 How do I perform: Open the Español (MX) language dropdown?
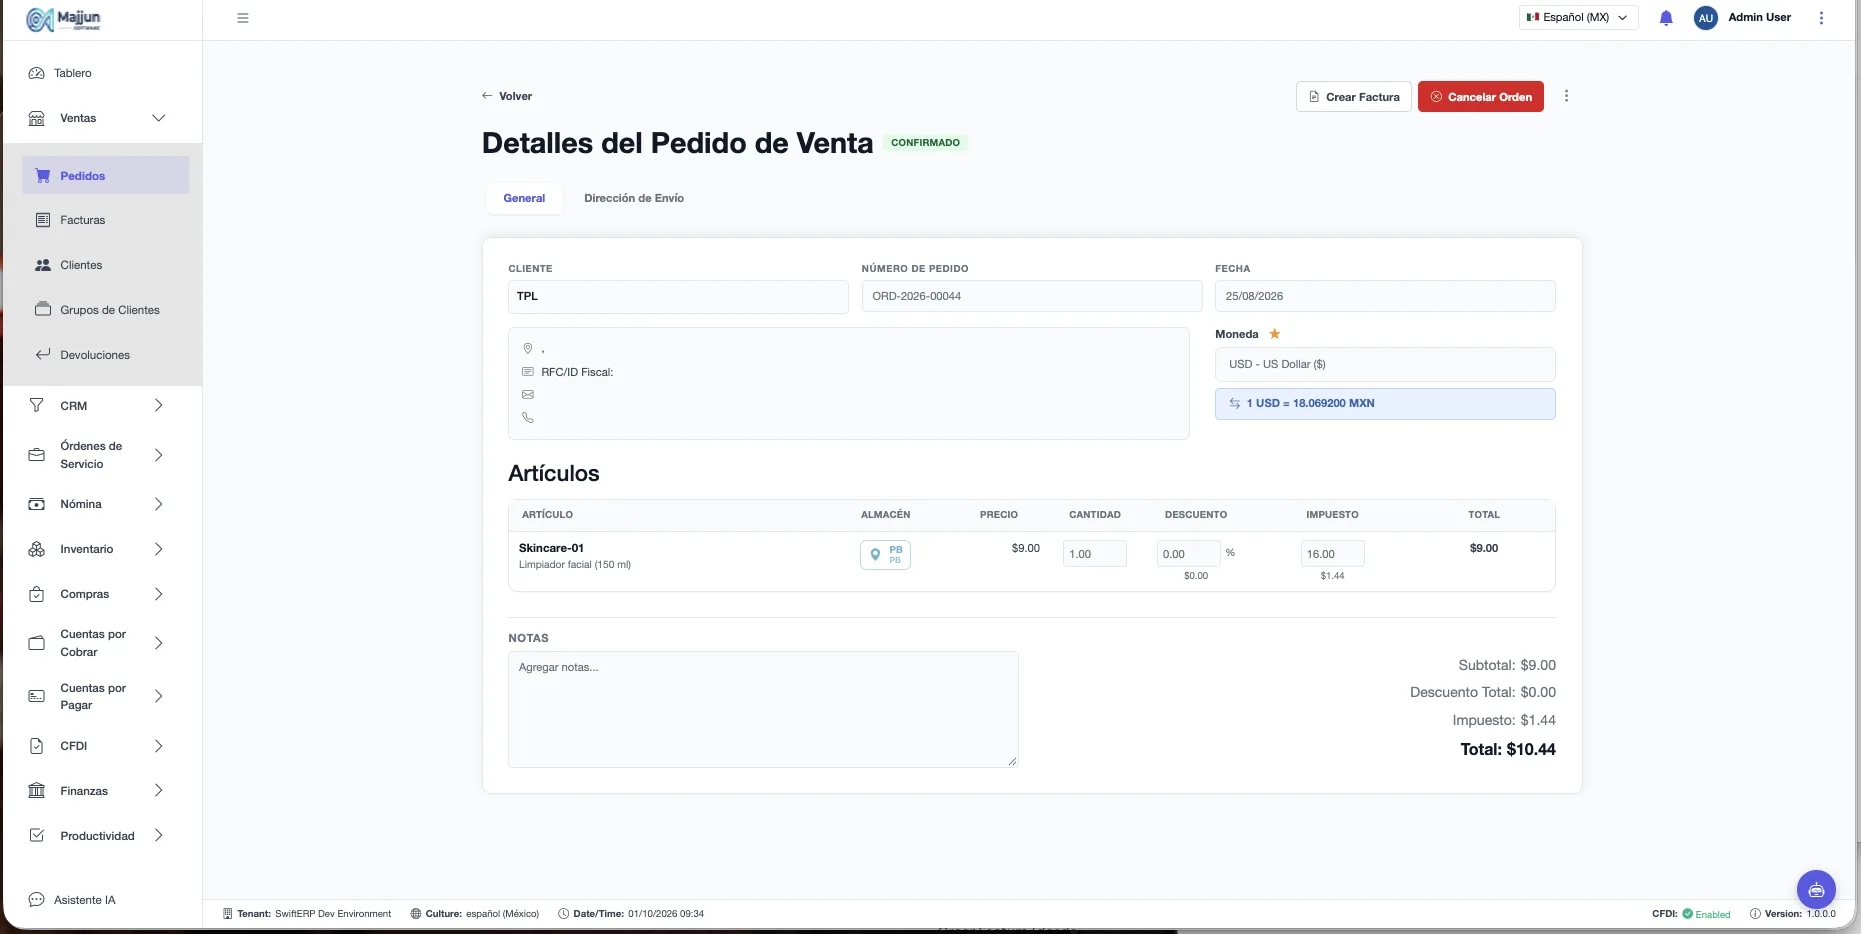pos(1578,18)
